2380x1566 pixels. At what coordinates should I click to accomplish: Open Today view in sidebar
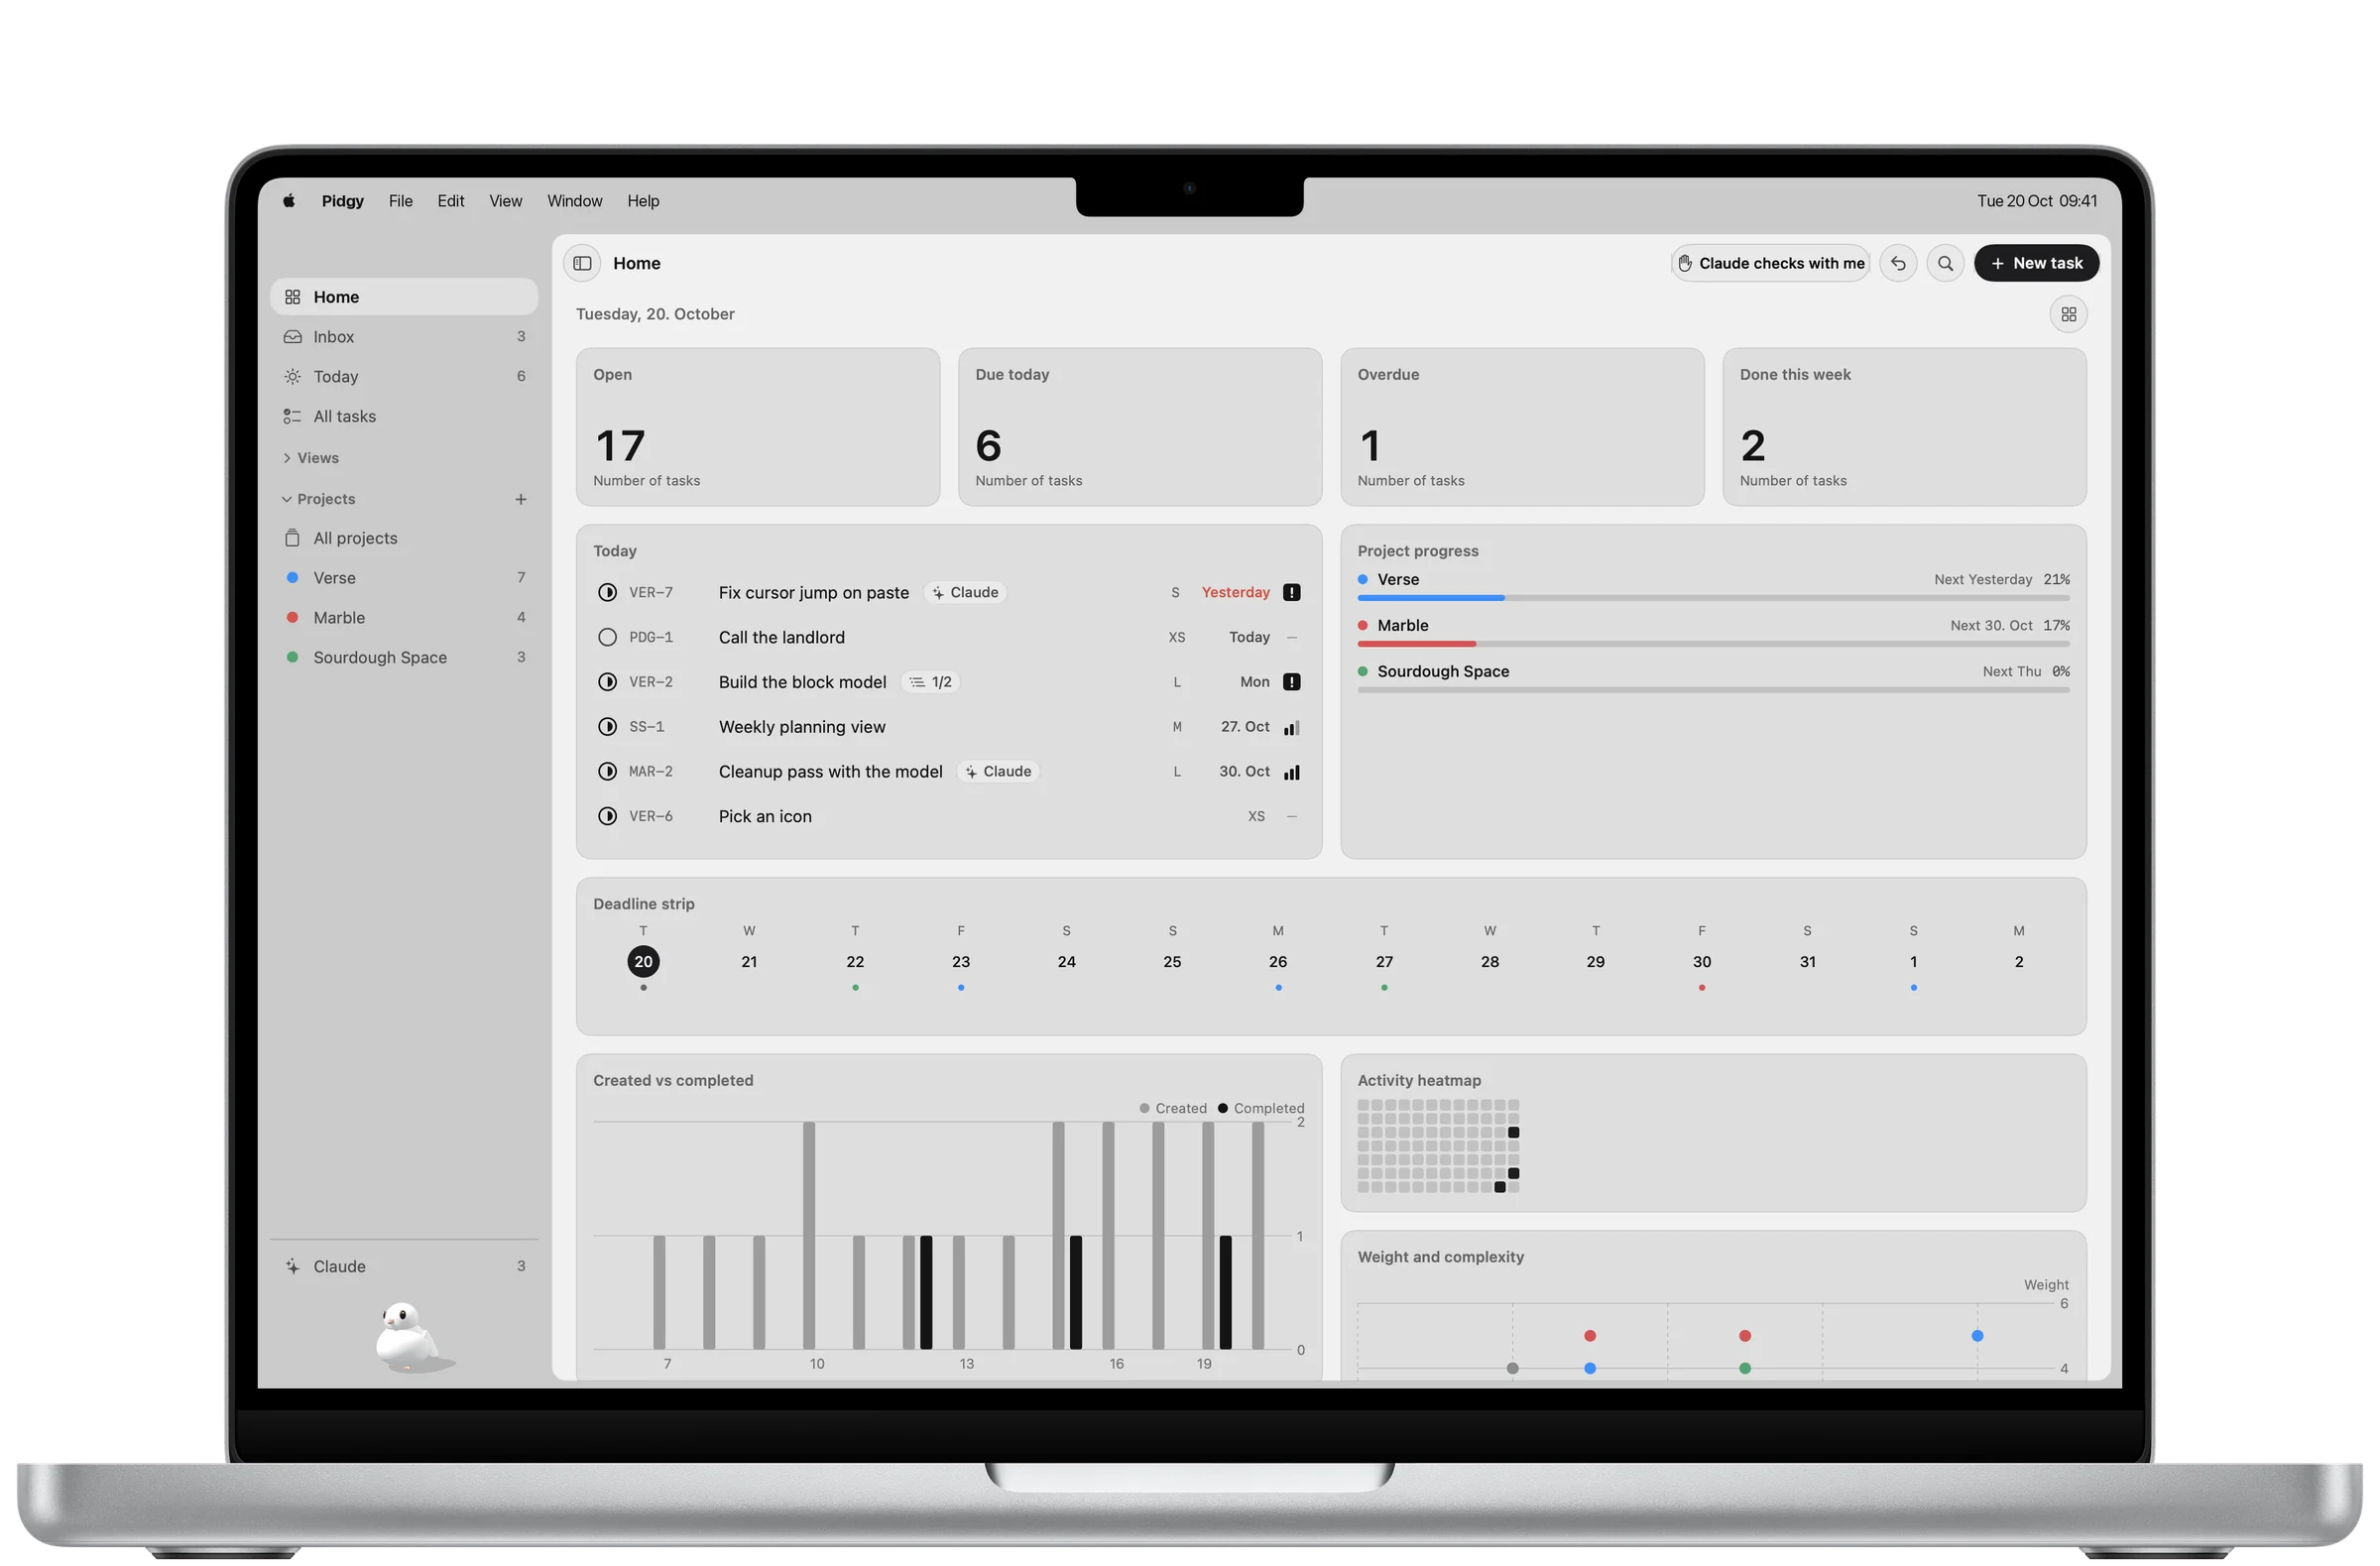(x=404, y=377)
